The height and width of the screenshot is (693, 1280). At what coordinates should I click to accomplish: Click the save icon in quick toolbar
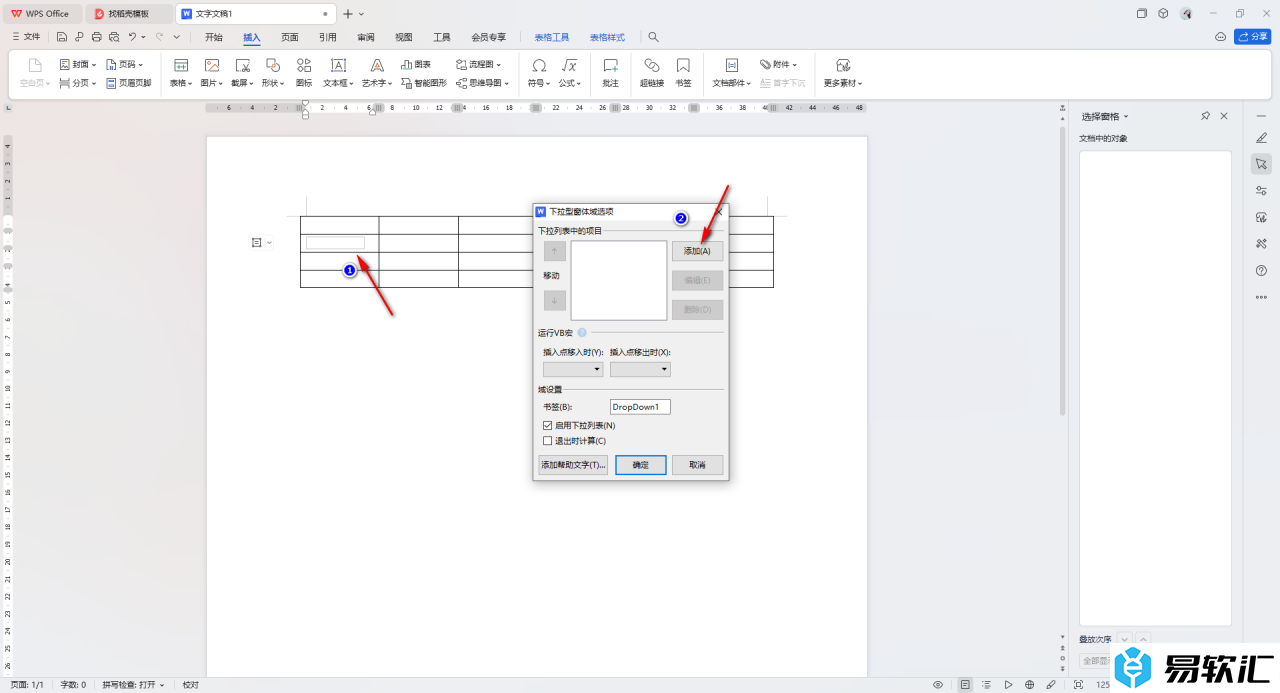tap(62, 37)
